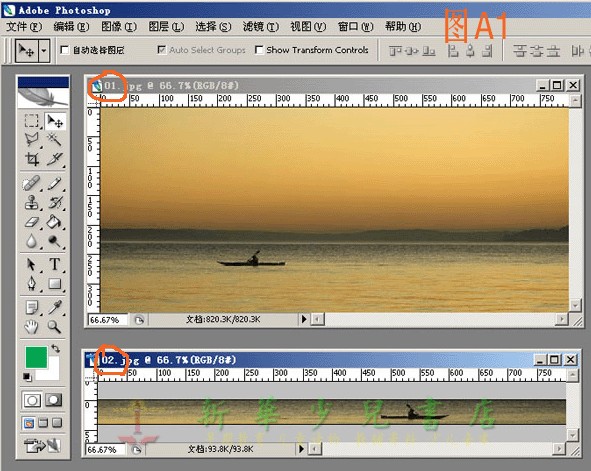Switch to Quick Mask Mode
Image resolution: width=591 pixels, height=471 pixels.
click(x=54, y=400)
